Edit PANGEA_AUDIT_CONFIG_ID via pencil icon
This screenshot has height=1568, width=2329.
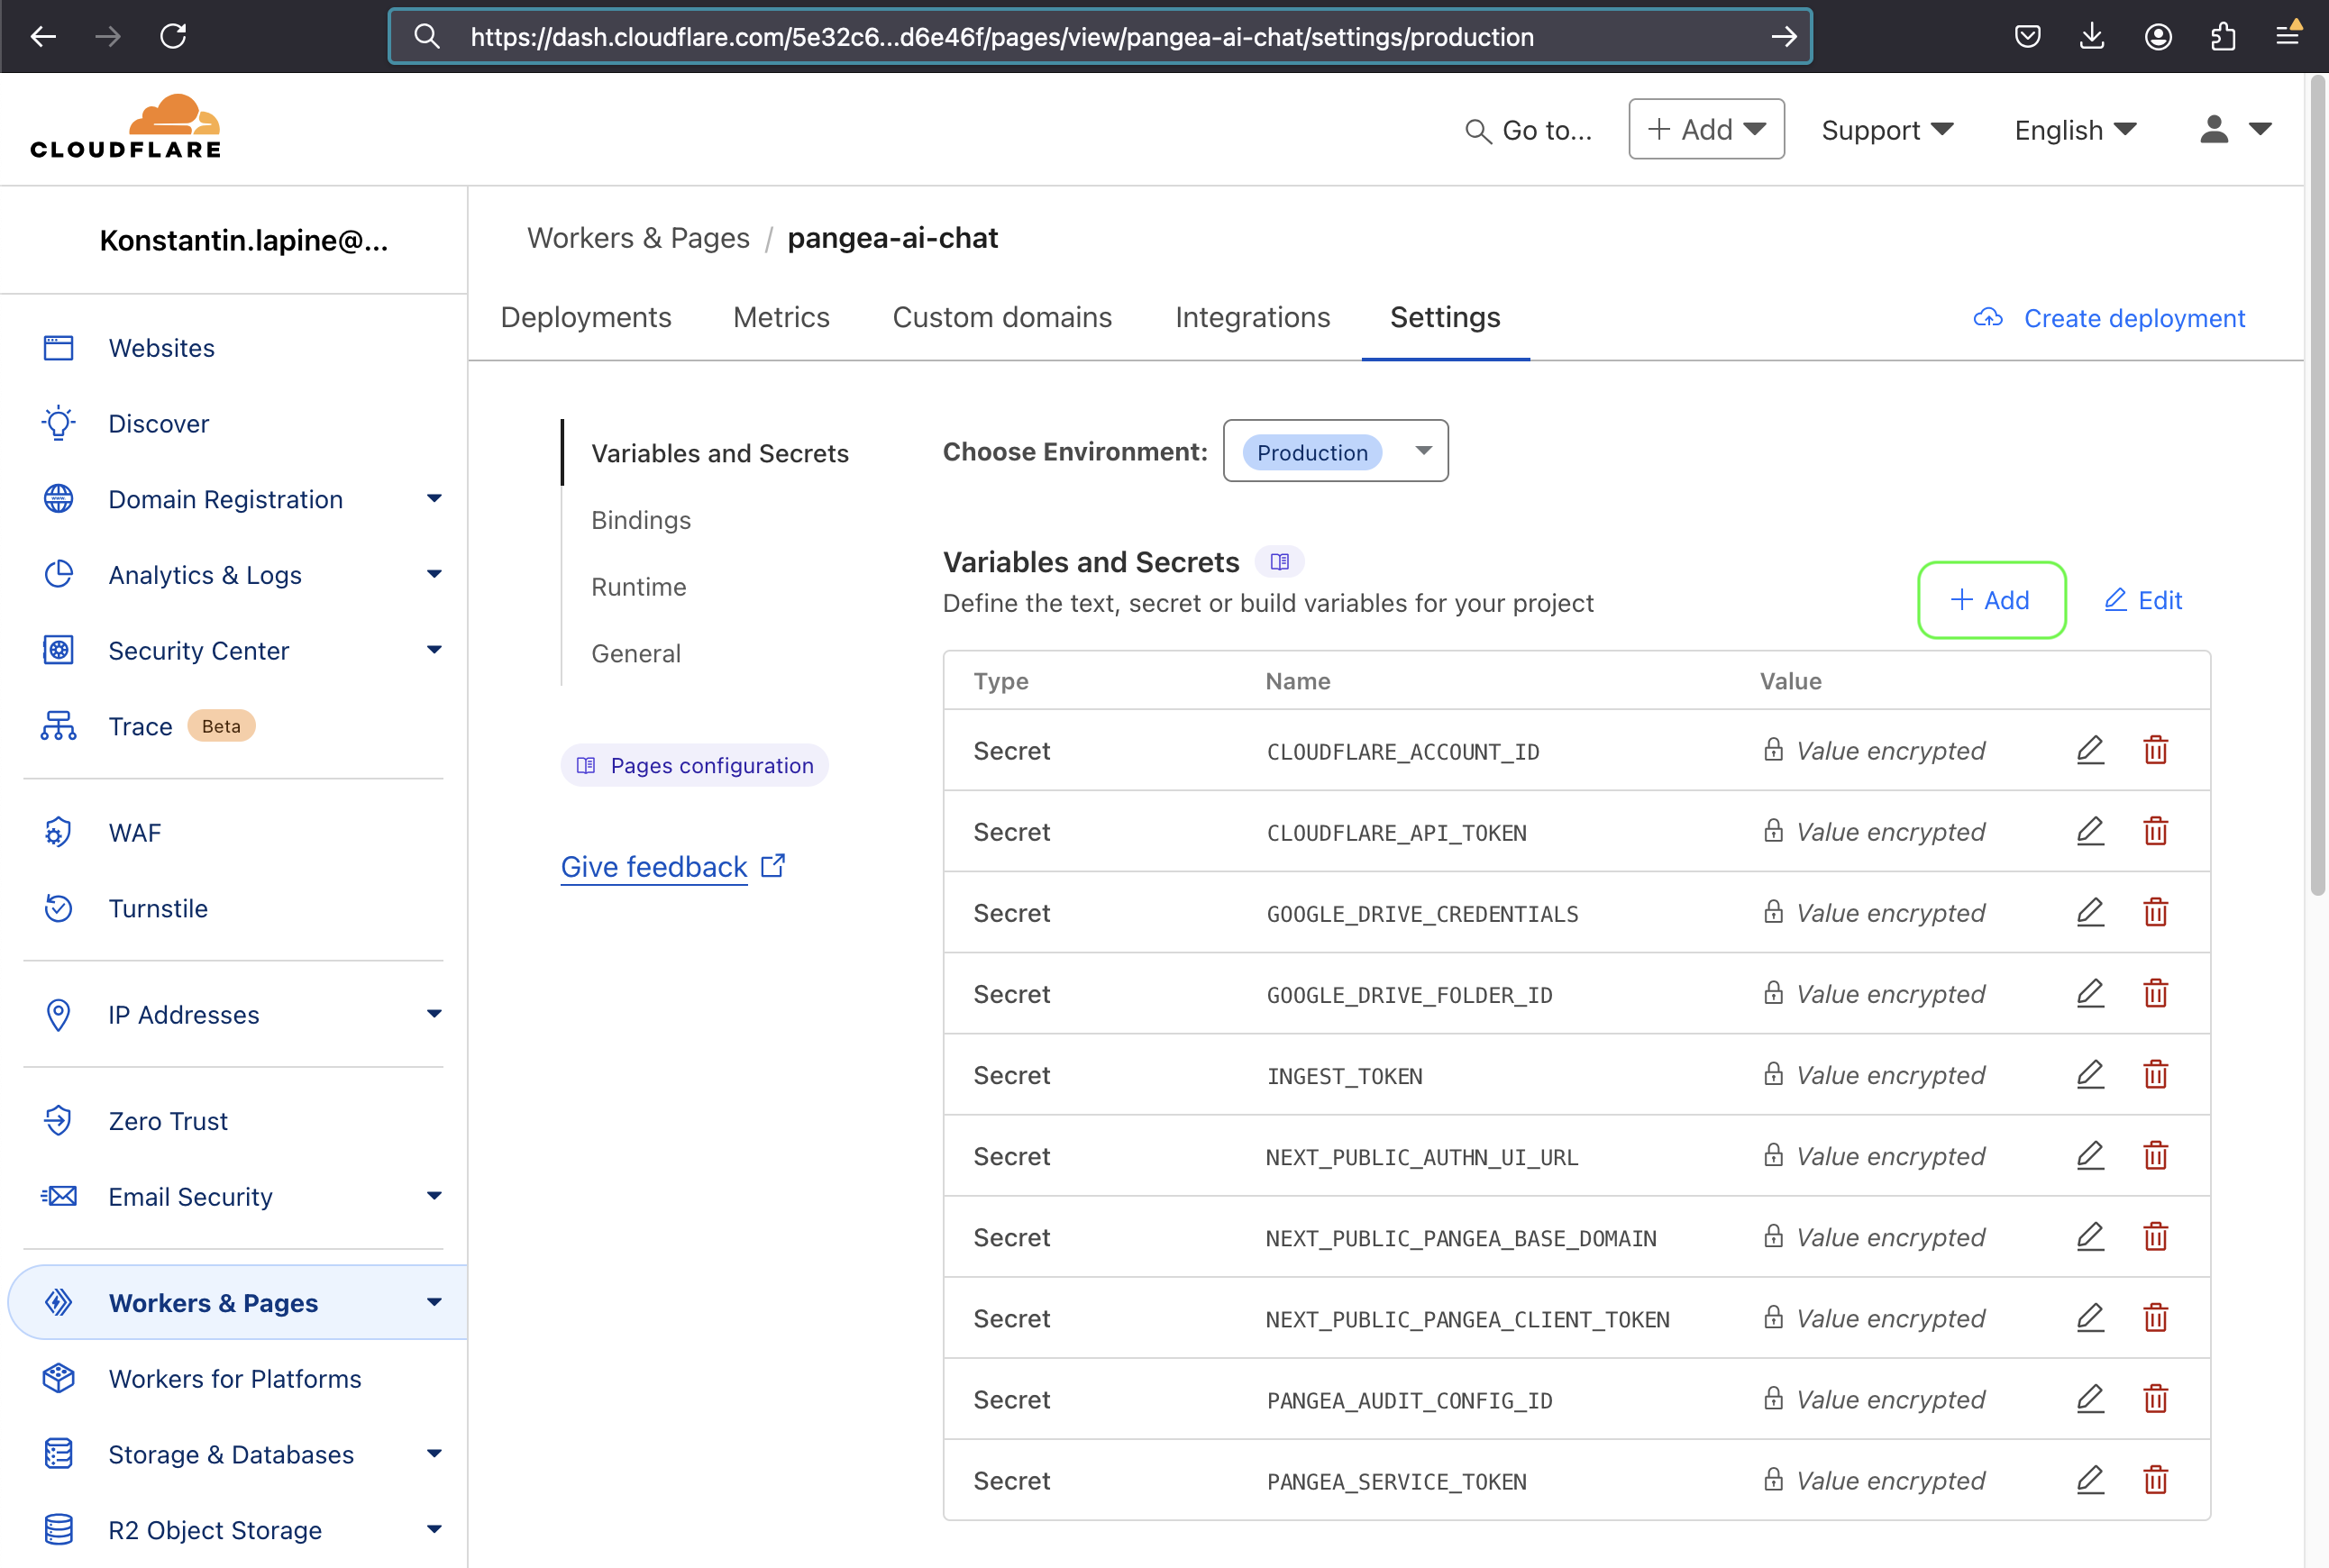(x=2090, y=1399)
